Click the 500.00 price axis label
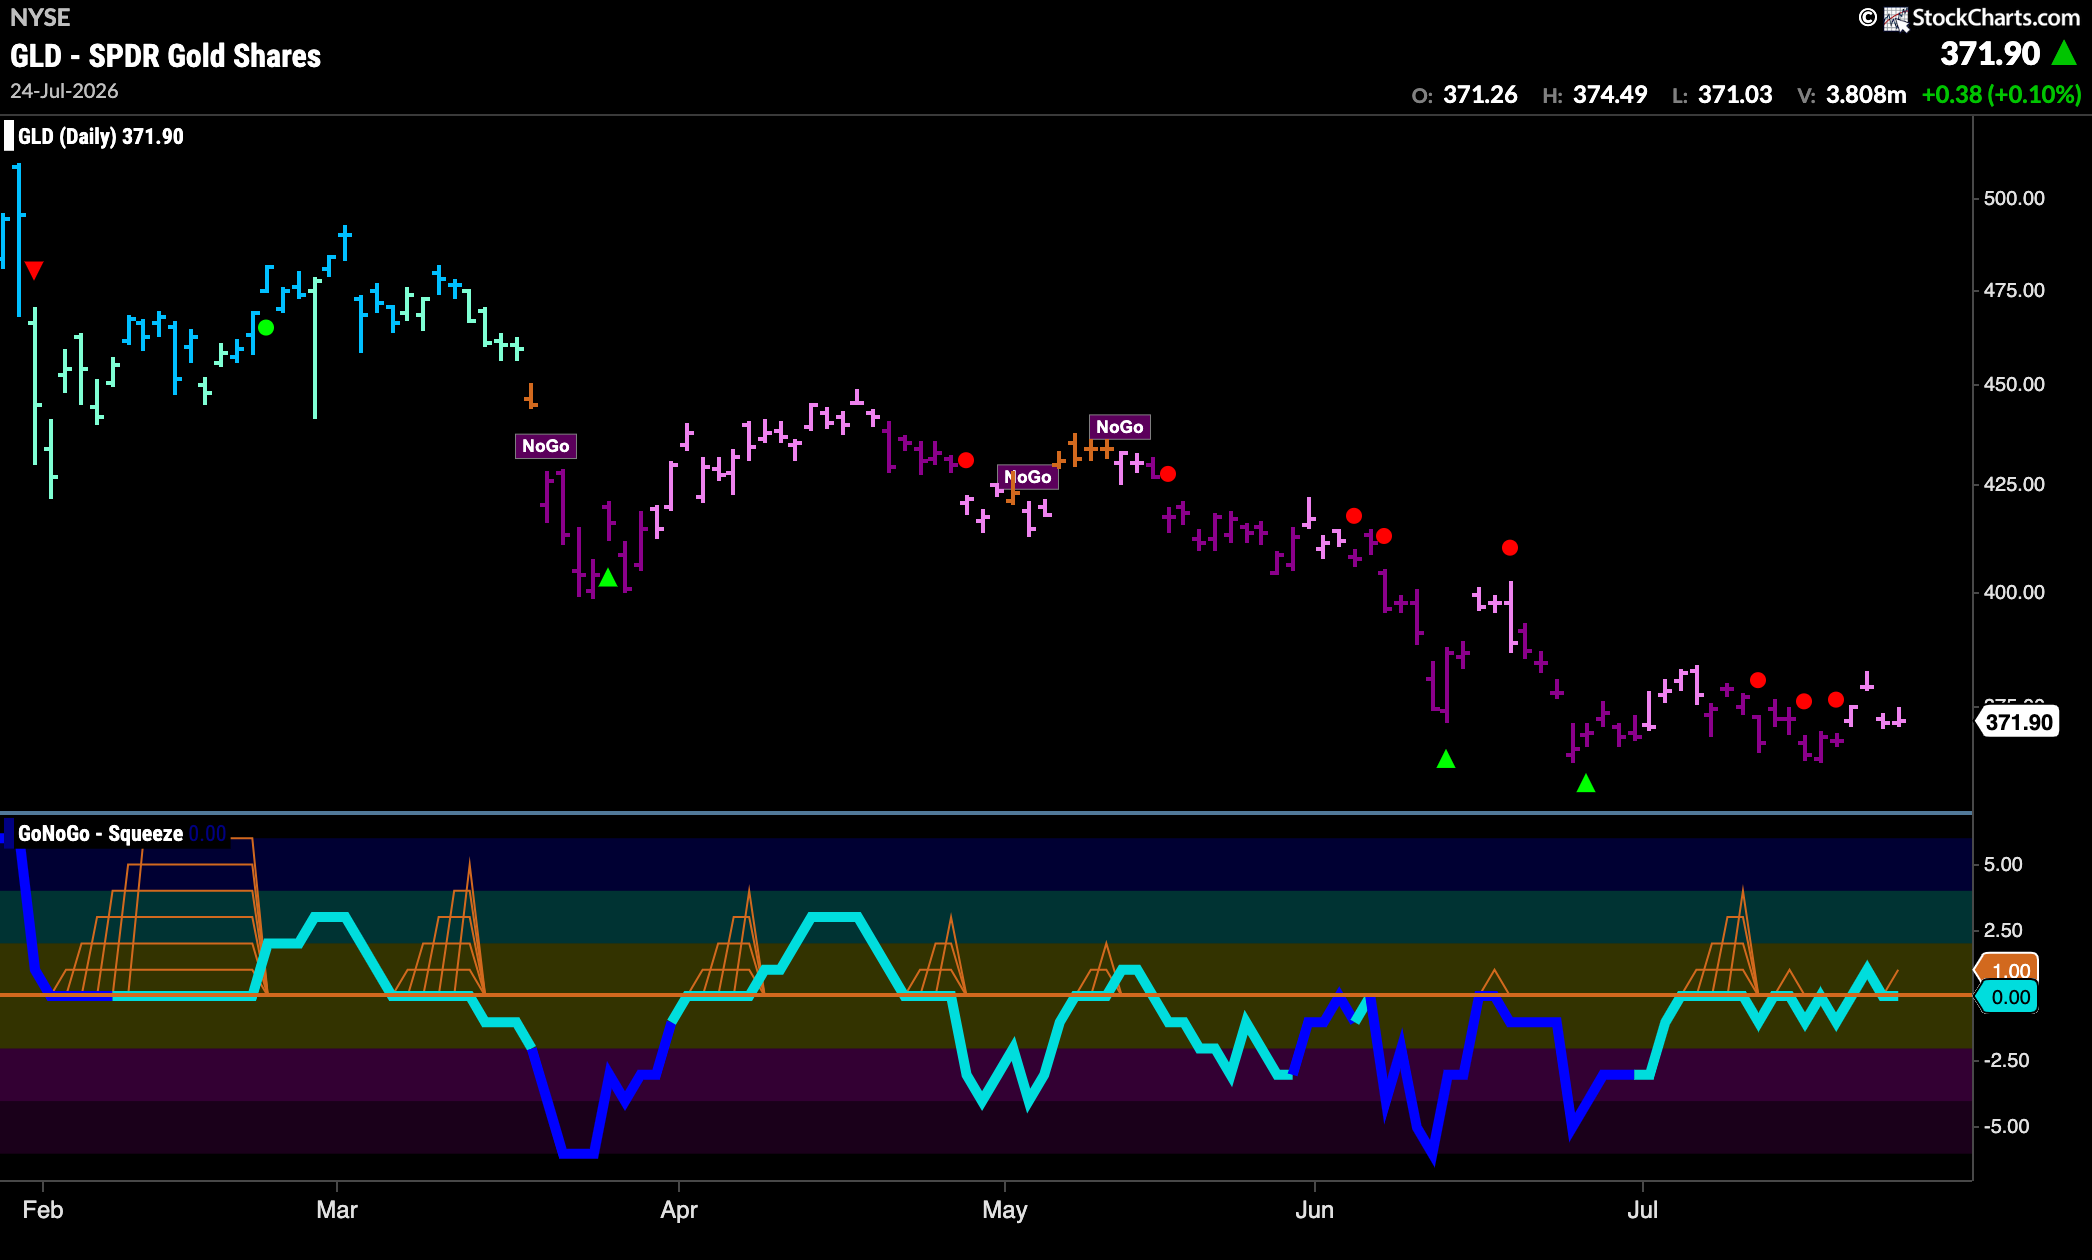The width and height of the screenshot is (2092, 1260). click(2014, 198)
